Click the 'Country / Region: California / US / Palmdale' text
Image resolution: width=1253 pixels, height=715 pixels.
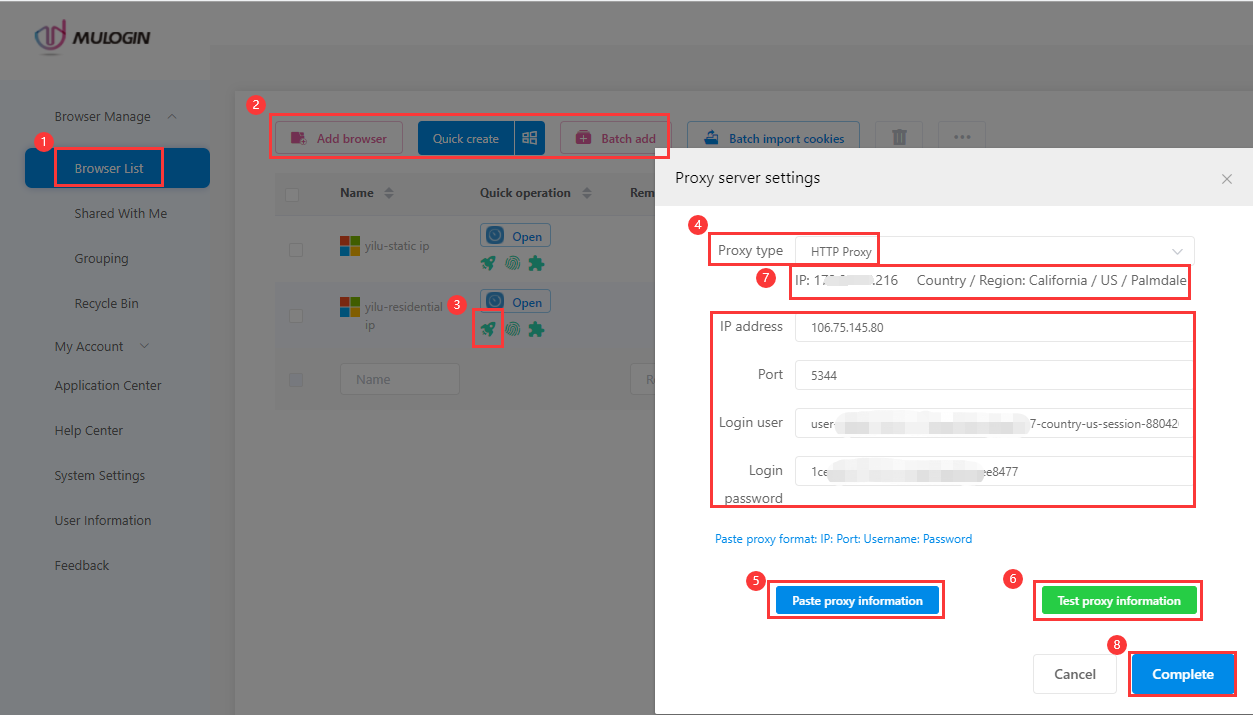(x=1051, y=280)
